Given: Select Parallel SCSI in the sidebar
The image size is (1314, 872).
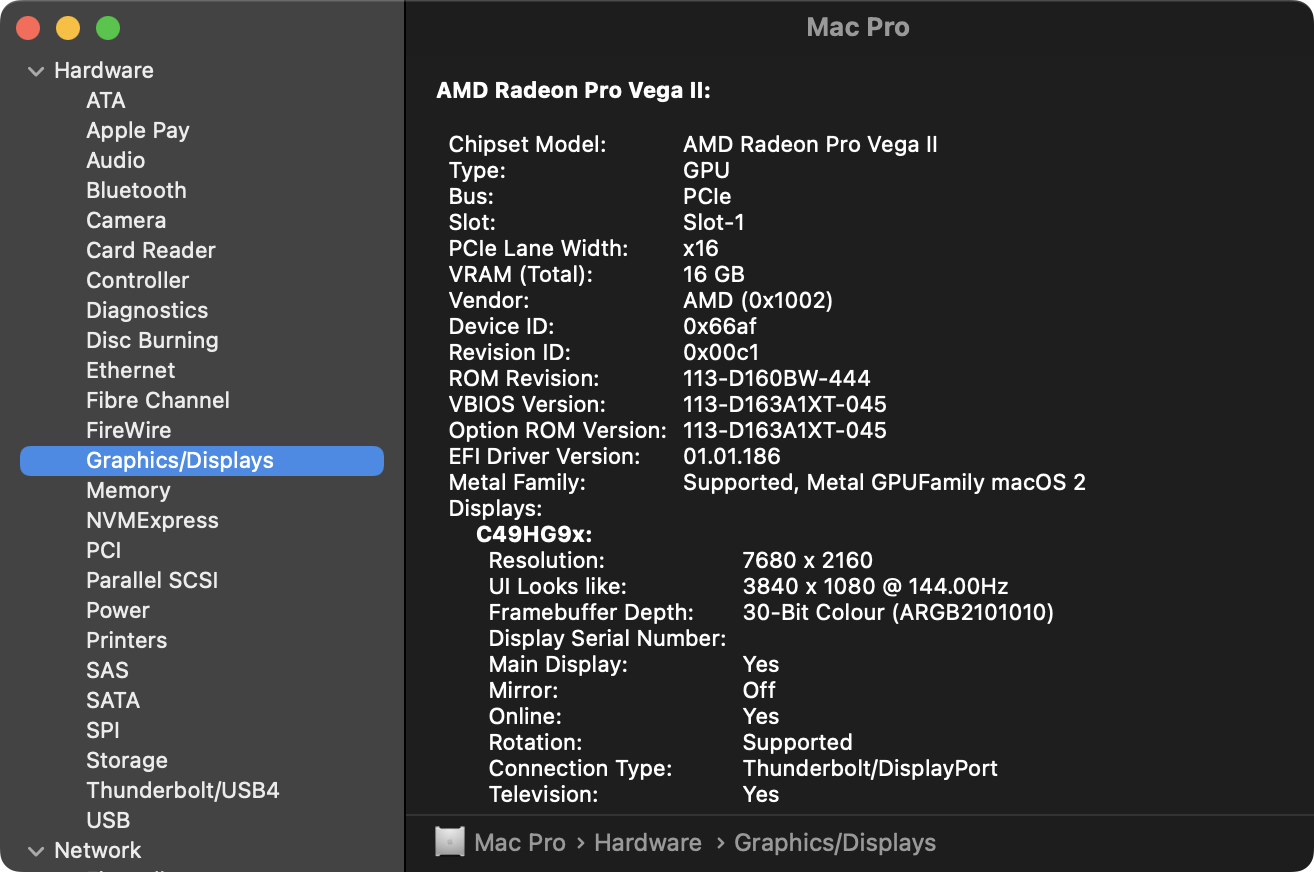Looking at the screenshot, I should (152, 580).
